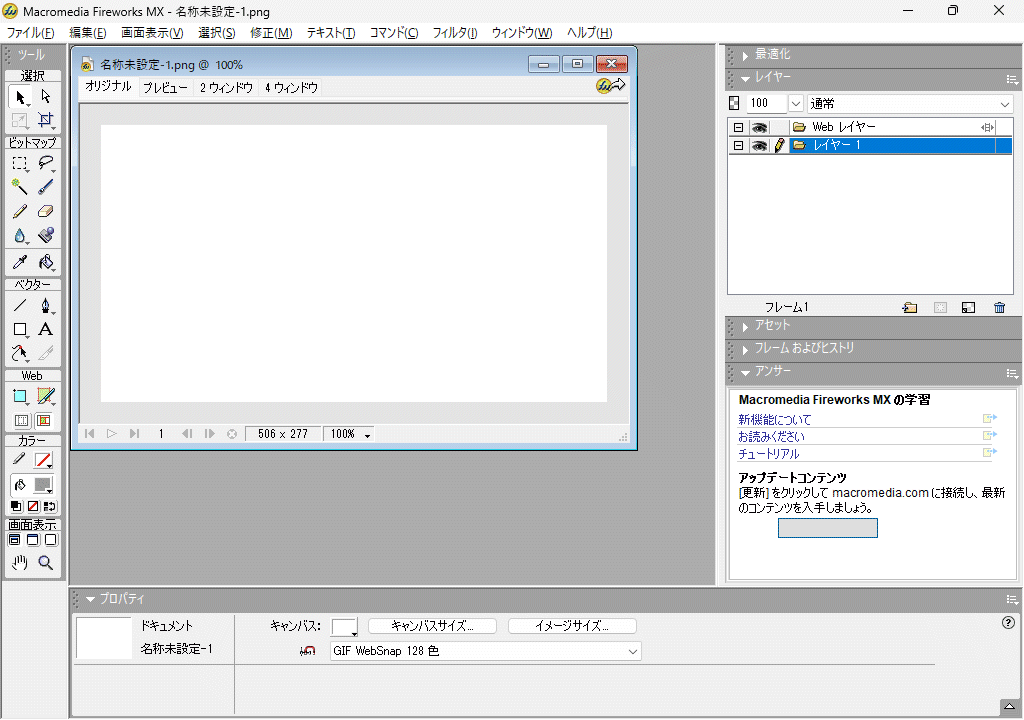The image size is (1024, 720).
Task: Add a new layer with folder icon
Action: click(x=909, y=308)
